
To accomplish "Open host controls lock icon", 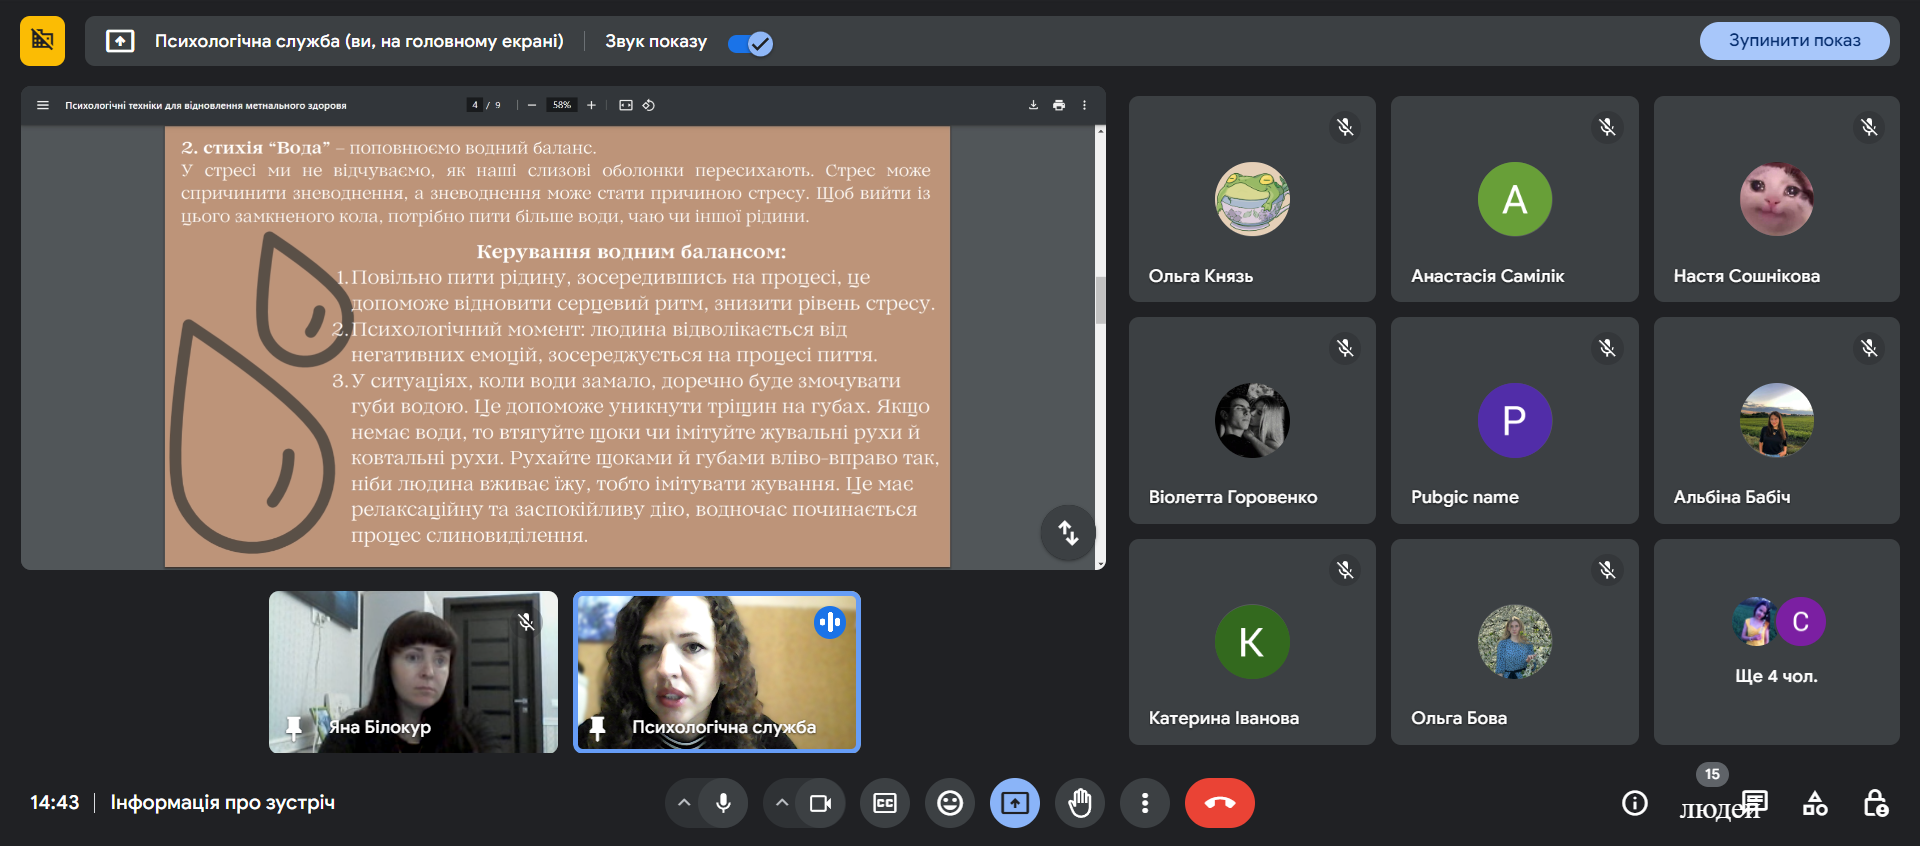I will (1875, 803).
